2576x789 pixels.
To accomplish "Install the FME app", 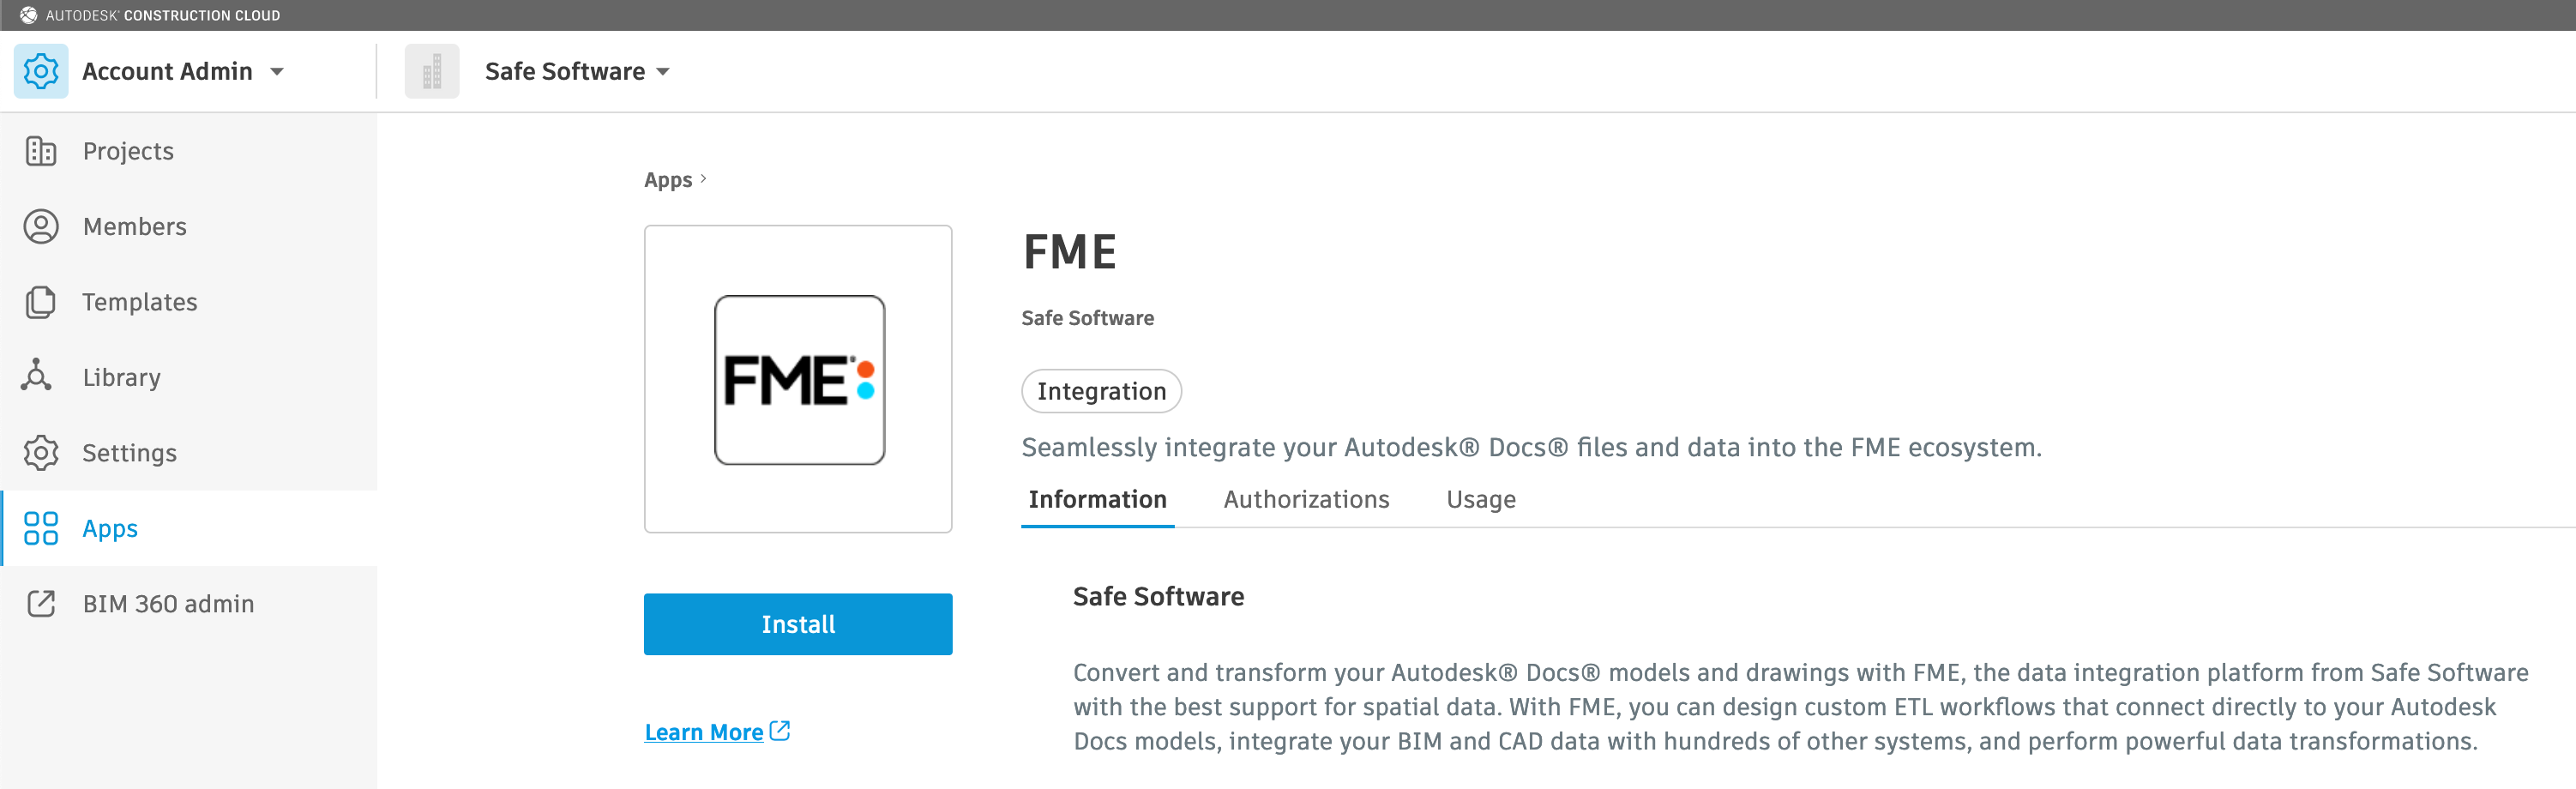I will [x=797, y=624].
